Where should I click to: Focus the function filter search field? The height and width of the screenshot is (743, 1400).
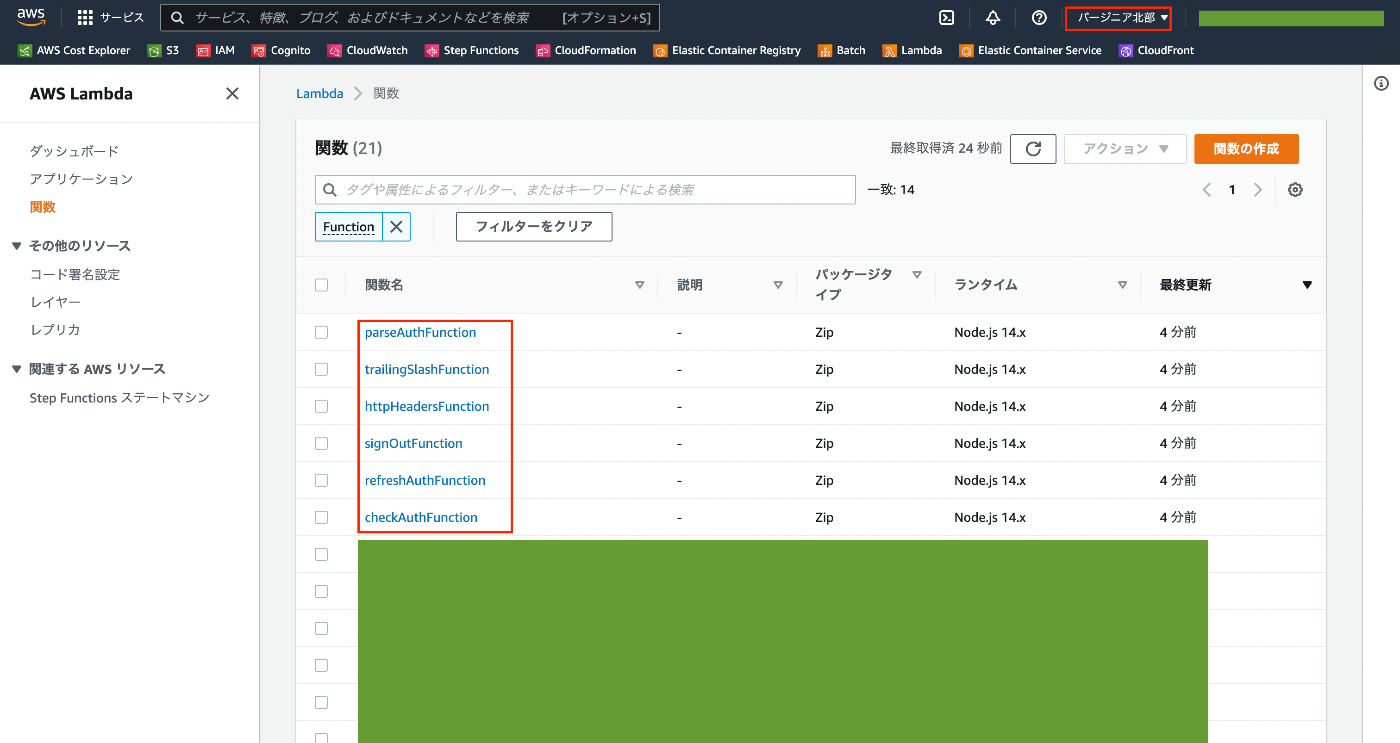coord(585,190)
